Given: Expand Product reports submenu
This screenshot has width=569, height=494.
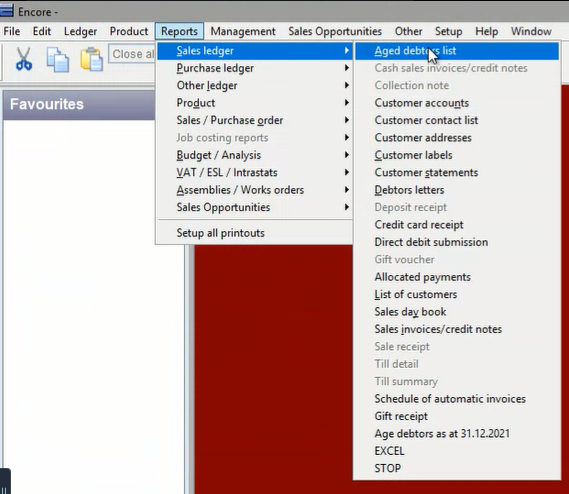Looking at the screenshot, I should point(255,103).
